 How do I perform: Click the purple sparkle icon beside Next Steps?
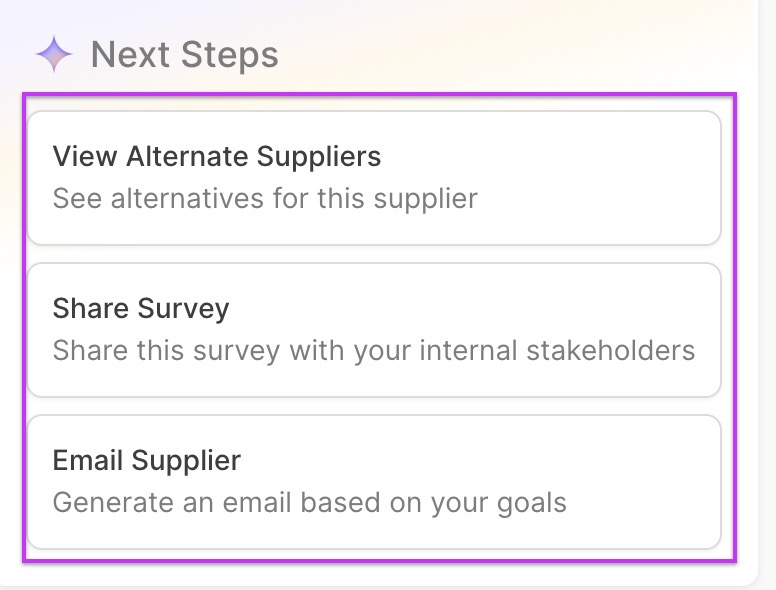(53, 54)
